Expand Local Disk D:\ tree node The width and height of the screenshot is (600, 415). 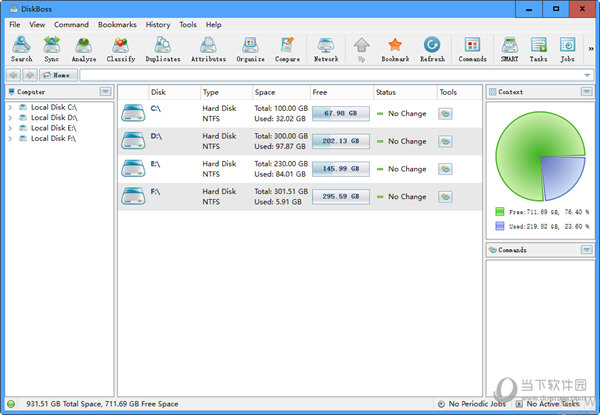pyautogui.click(x=10, y=118)
